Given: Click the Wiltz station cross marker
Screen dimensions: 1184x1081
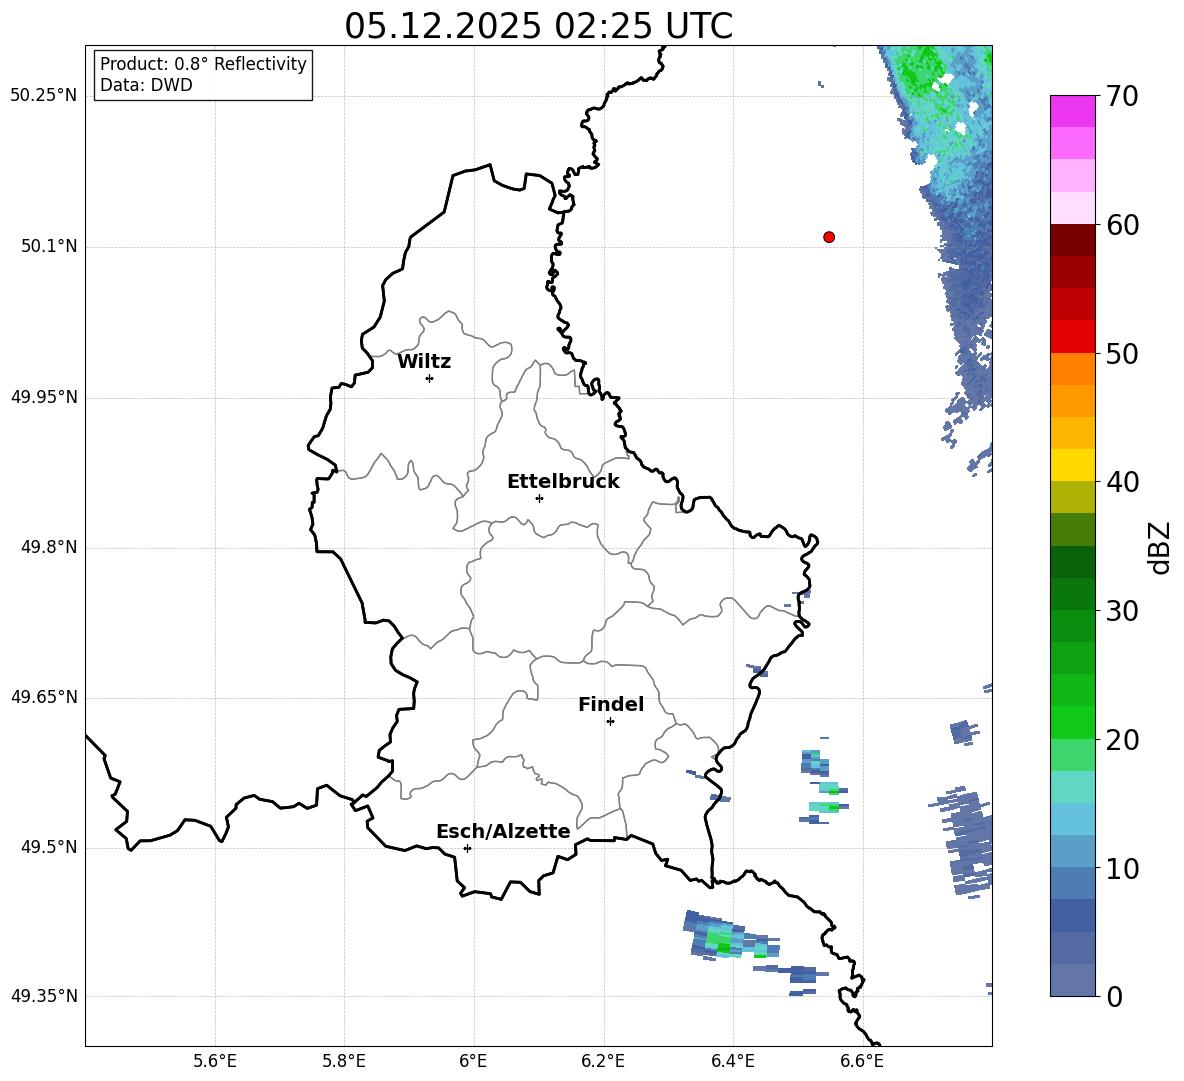Looking at the screenshot, I should tap(430, 378).
